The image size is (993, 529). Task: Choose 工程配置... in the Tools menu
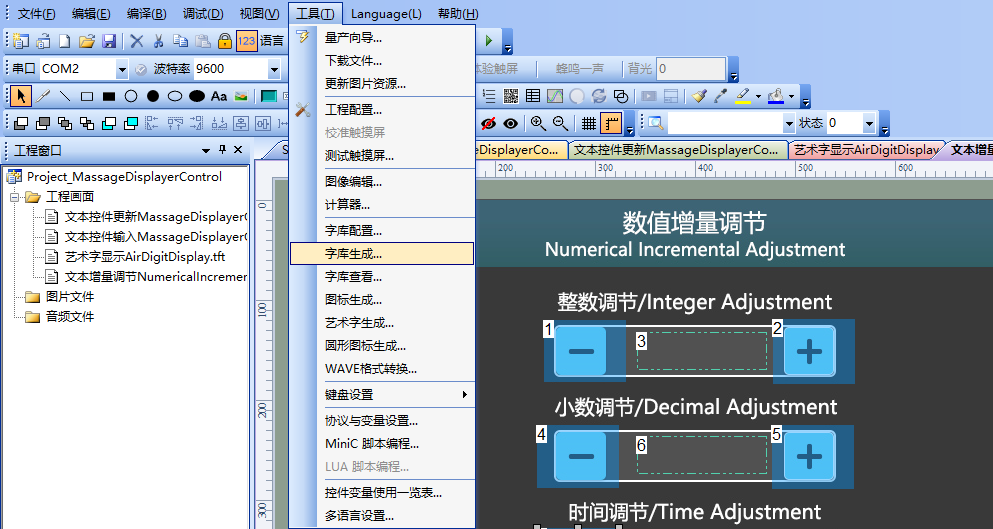(382, 110)
